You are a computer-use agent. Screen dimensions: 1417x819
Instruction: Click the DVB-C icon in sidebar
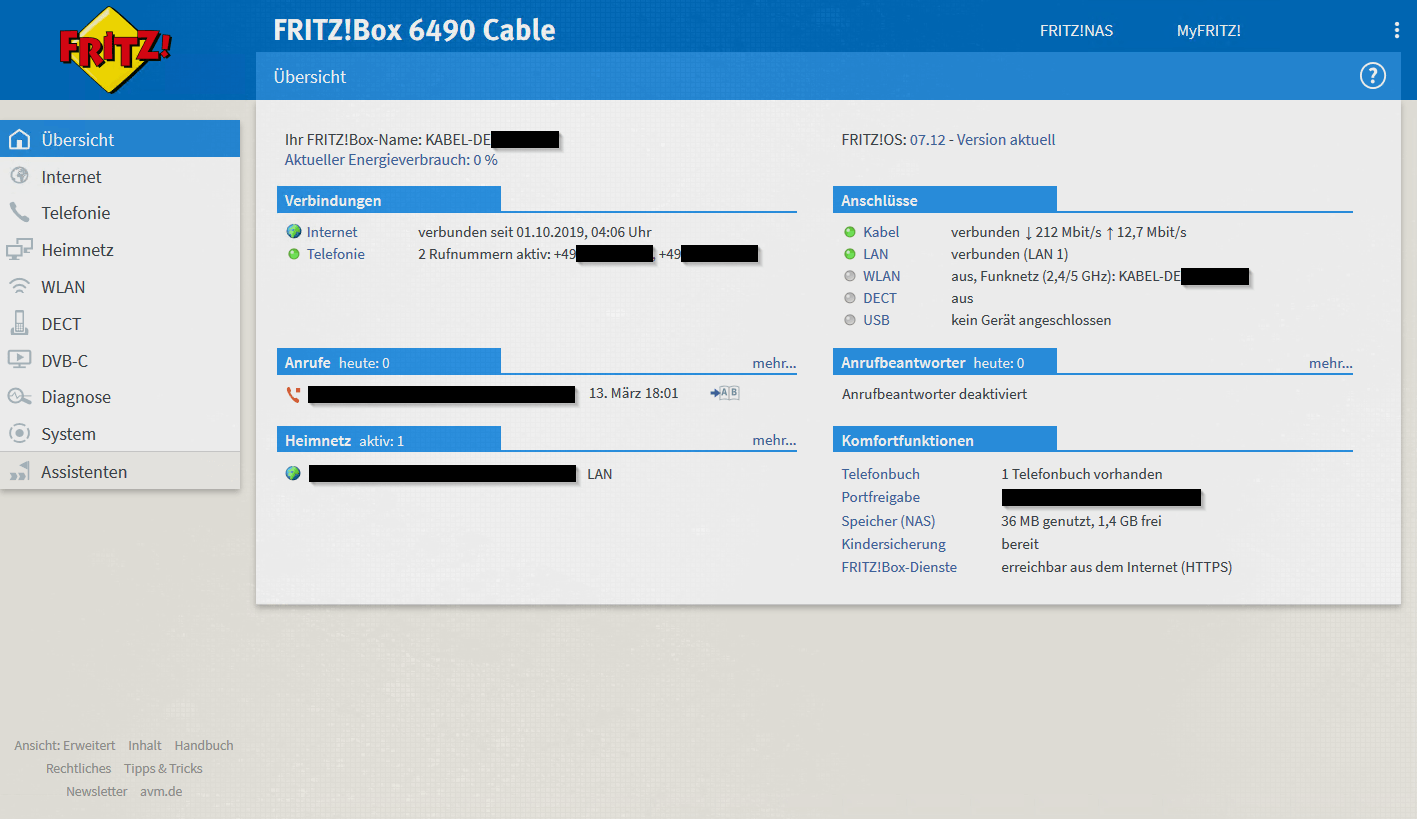(19, 361)
